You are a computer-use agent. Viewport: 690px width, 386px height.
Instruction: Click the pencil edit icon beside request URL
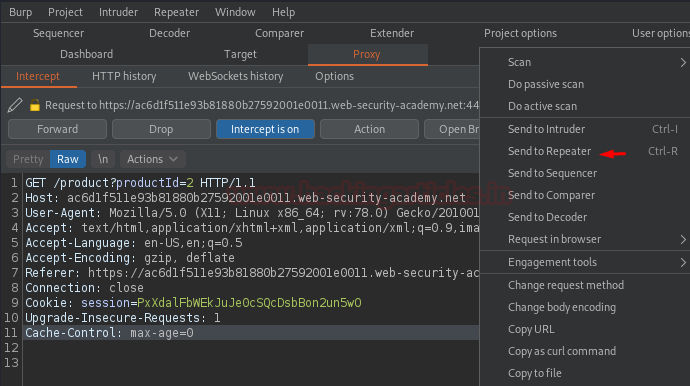pos(15,105)
